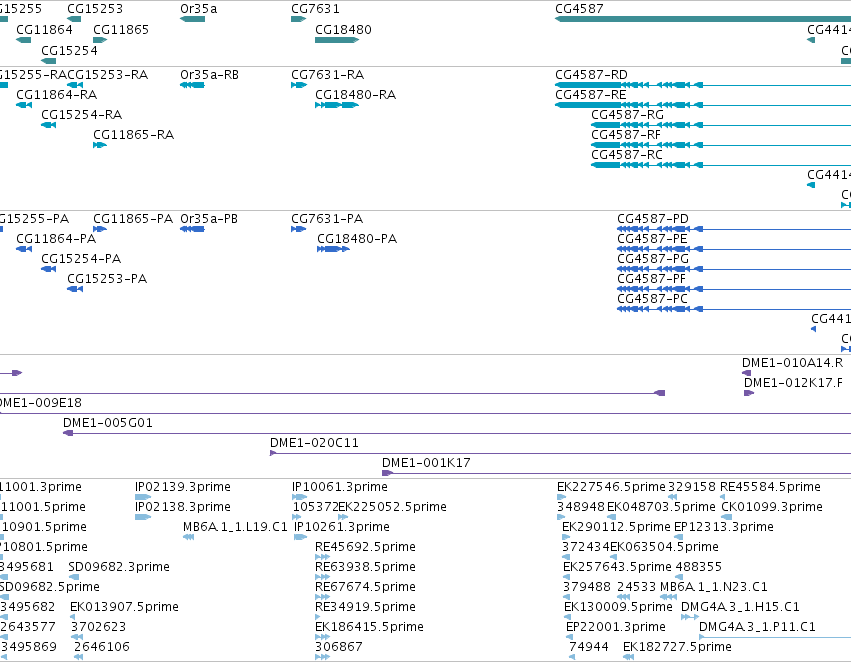This screenshot has width=851, height=662.
Task: Click protein CG4587-PD label
Action: pyautogui.click(x=653, y=219)
